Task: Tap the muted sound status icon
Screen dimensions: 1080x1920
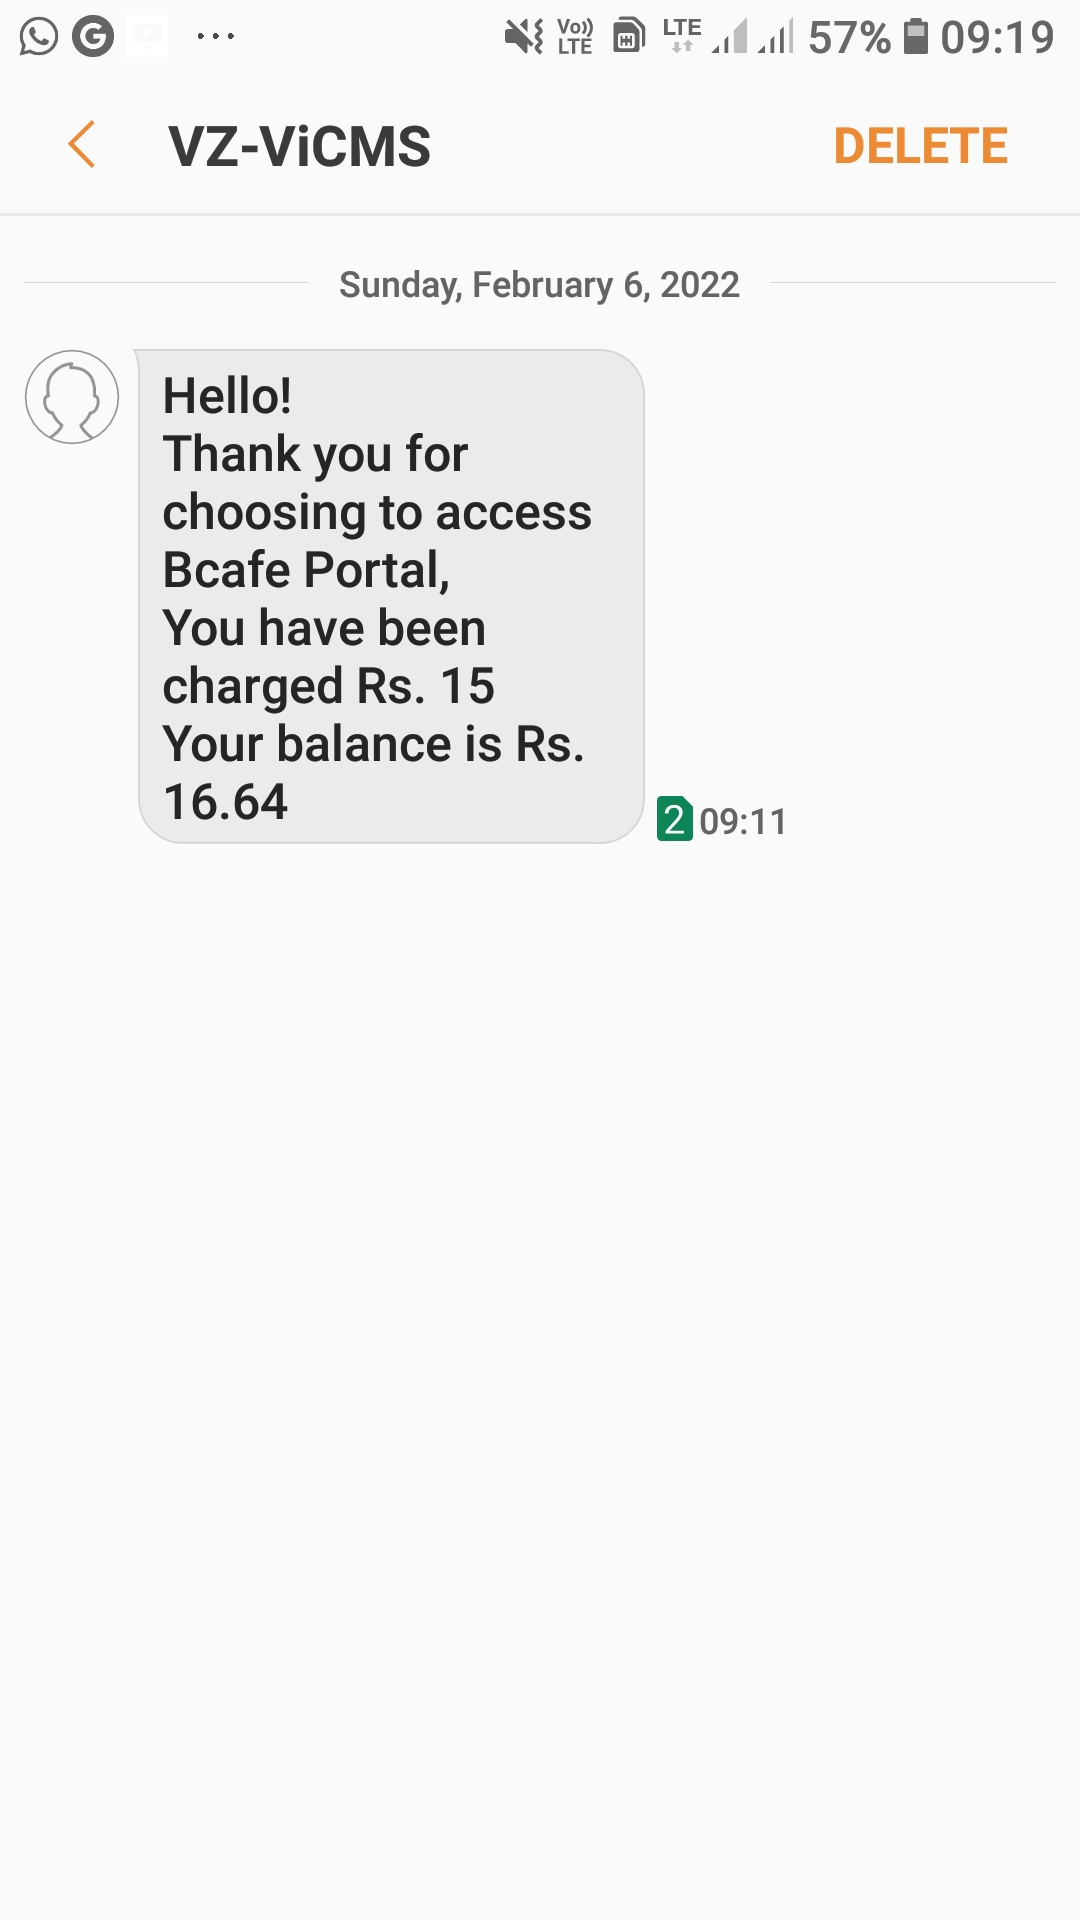Action: coord(524,37)
